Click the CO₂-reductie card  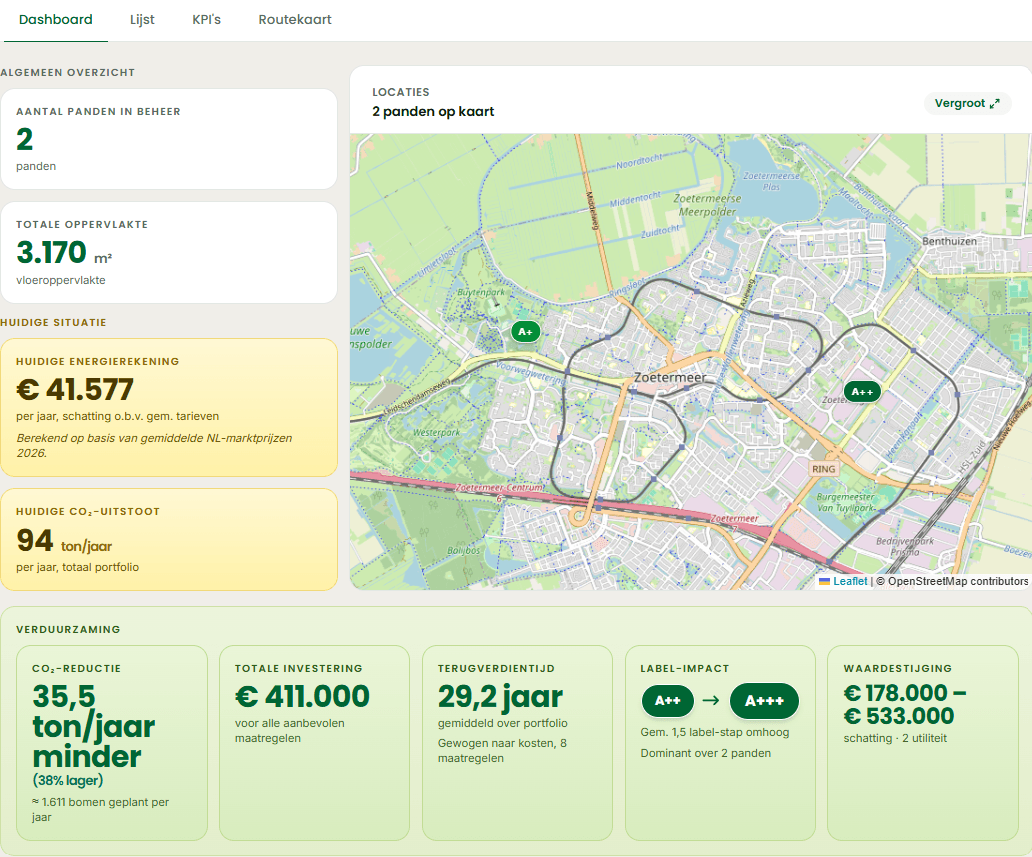[112, 742]
